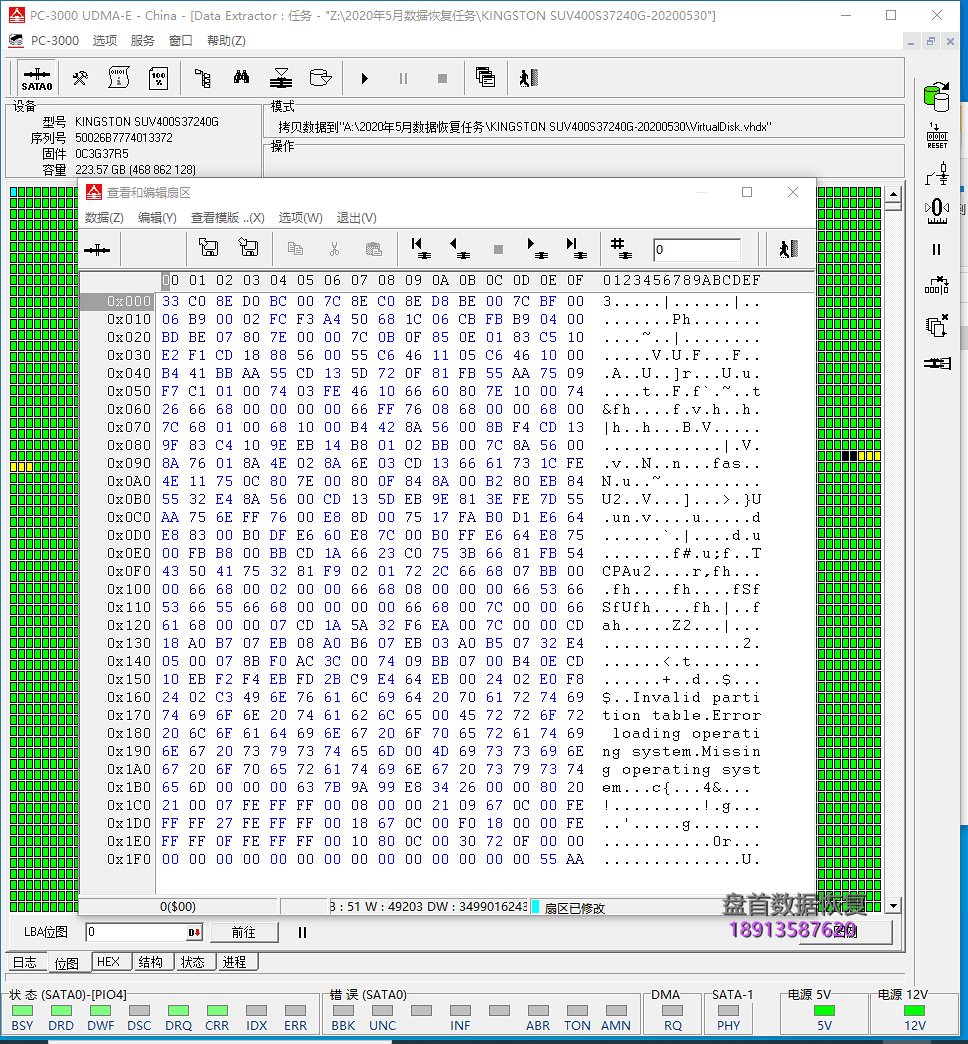Click the exit icon in sector editor toolbar
The width and height of the screenshot is (968, 1044).
pyautogui.click(x=788, y=248)
